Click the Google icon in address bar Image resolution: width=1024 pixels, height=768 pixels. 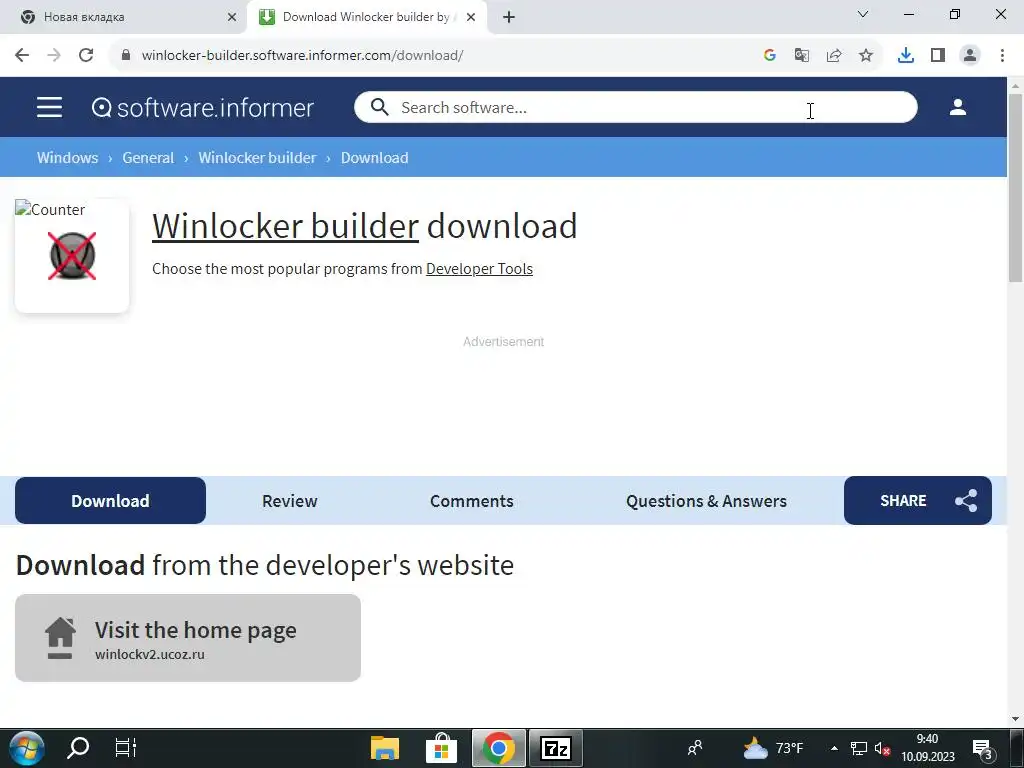point(769,55)
